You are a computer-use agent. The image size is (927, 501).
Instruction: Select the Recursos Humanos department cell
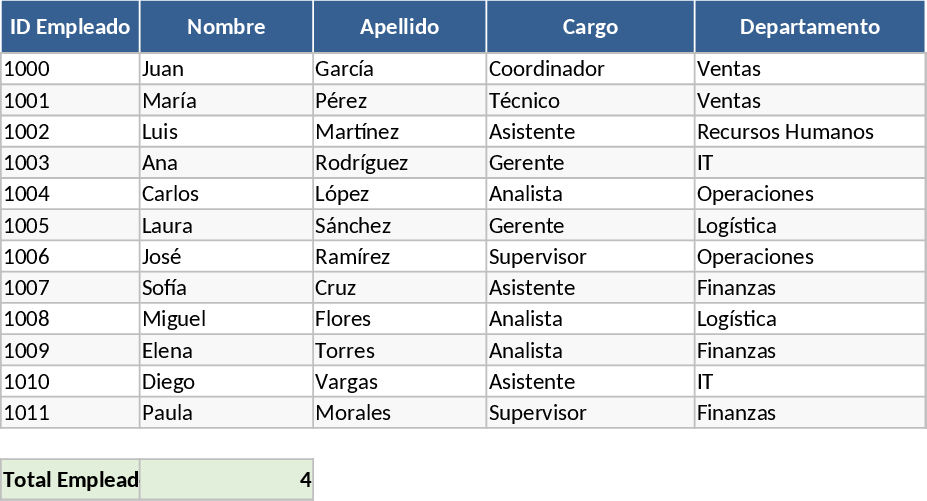(x=809, y=132)
